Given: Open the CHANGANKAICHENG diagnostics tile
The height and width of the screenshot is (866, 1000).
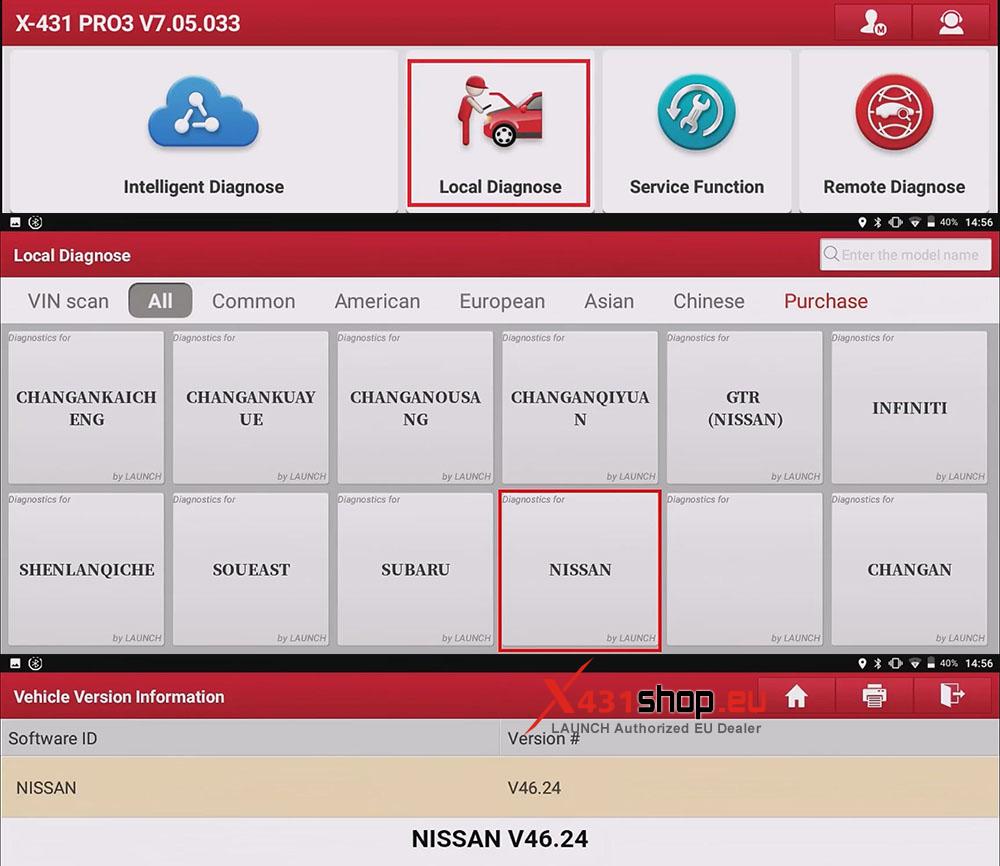Looking at the screenshot, I should 86,407.
